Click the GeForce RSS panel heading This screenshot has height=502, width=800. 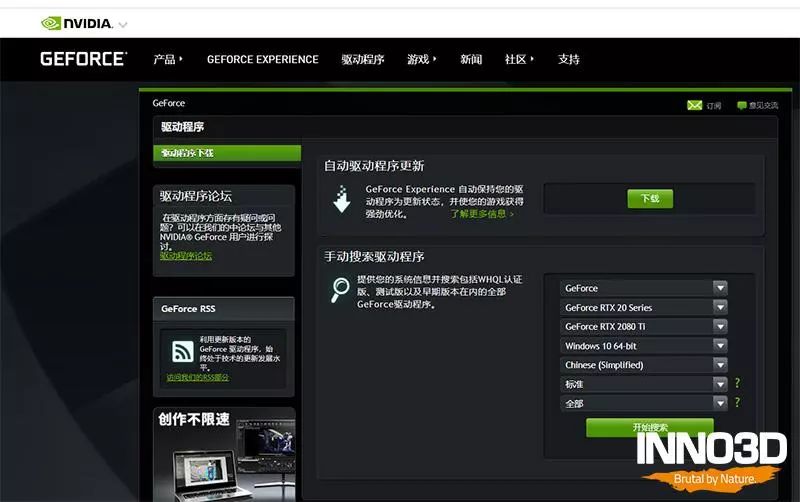(188, 309)
